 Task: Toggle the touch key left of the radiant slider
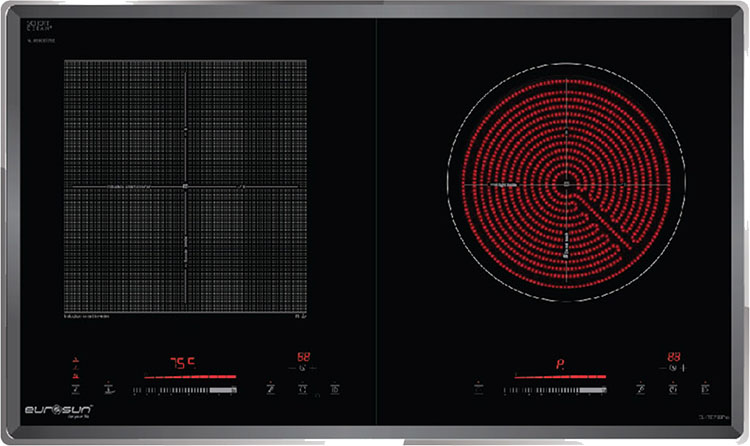479,387
